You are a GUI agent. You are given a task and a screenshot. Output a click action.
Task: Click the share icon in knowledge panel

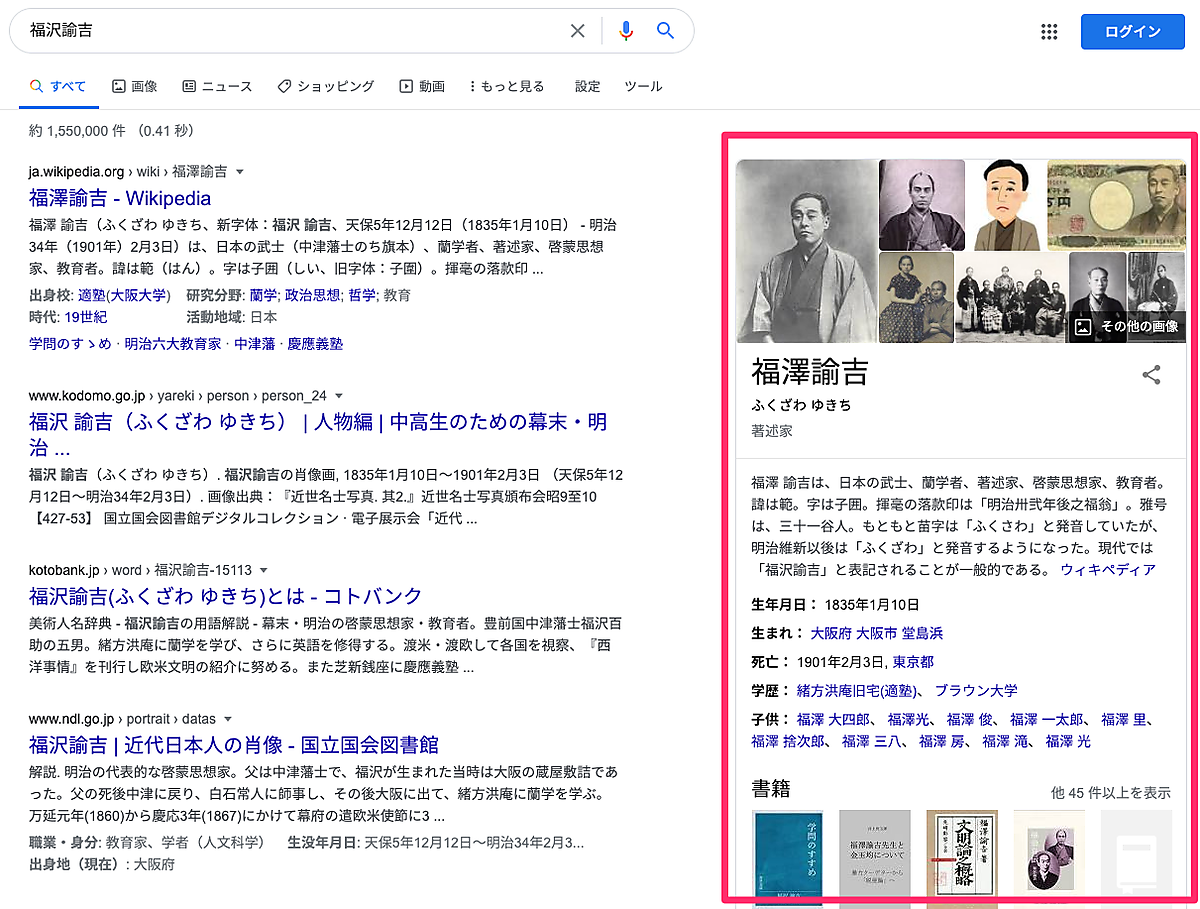tap(1151, 375)
